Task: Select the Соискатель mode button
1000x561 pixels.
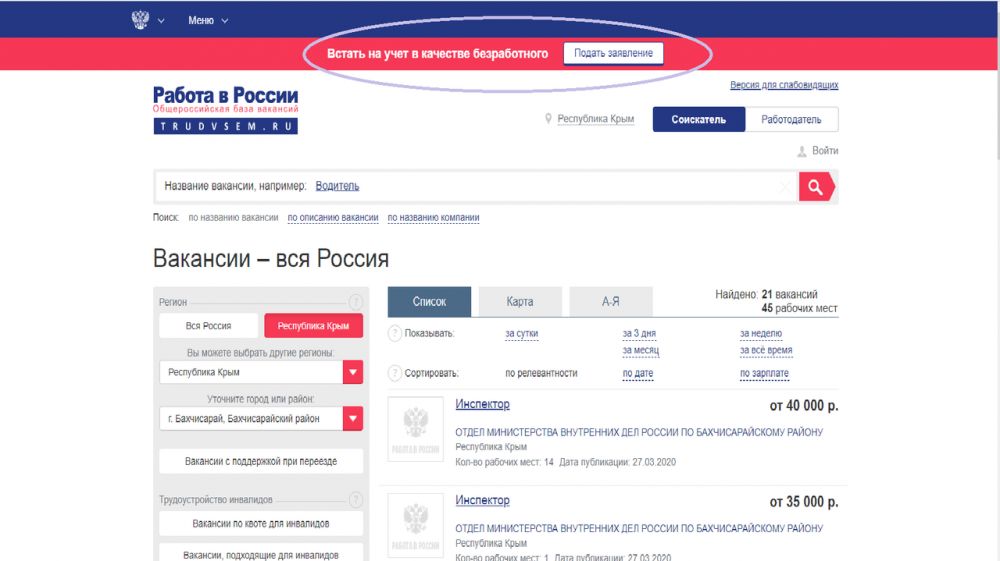Action: point(699,120)
